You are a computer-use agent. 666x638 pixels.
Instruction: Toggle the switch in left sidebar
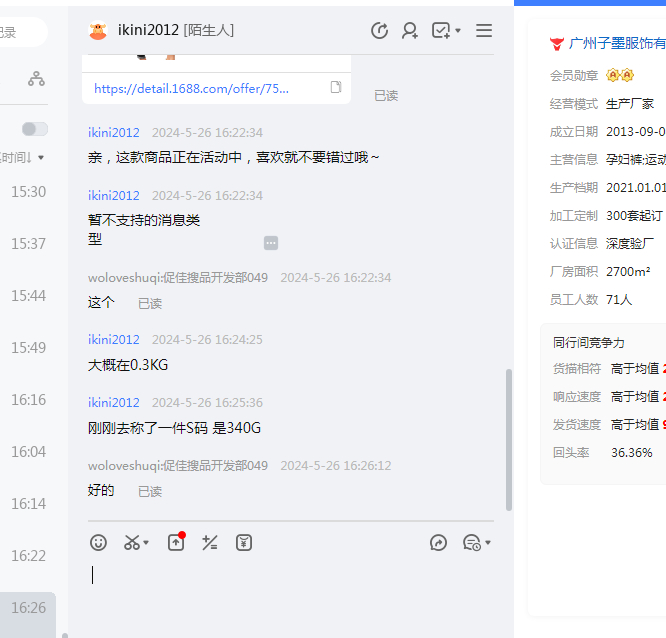point(35,129)
